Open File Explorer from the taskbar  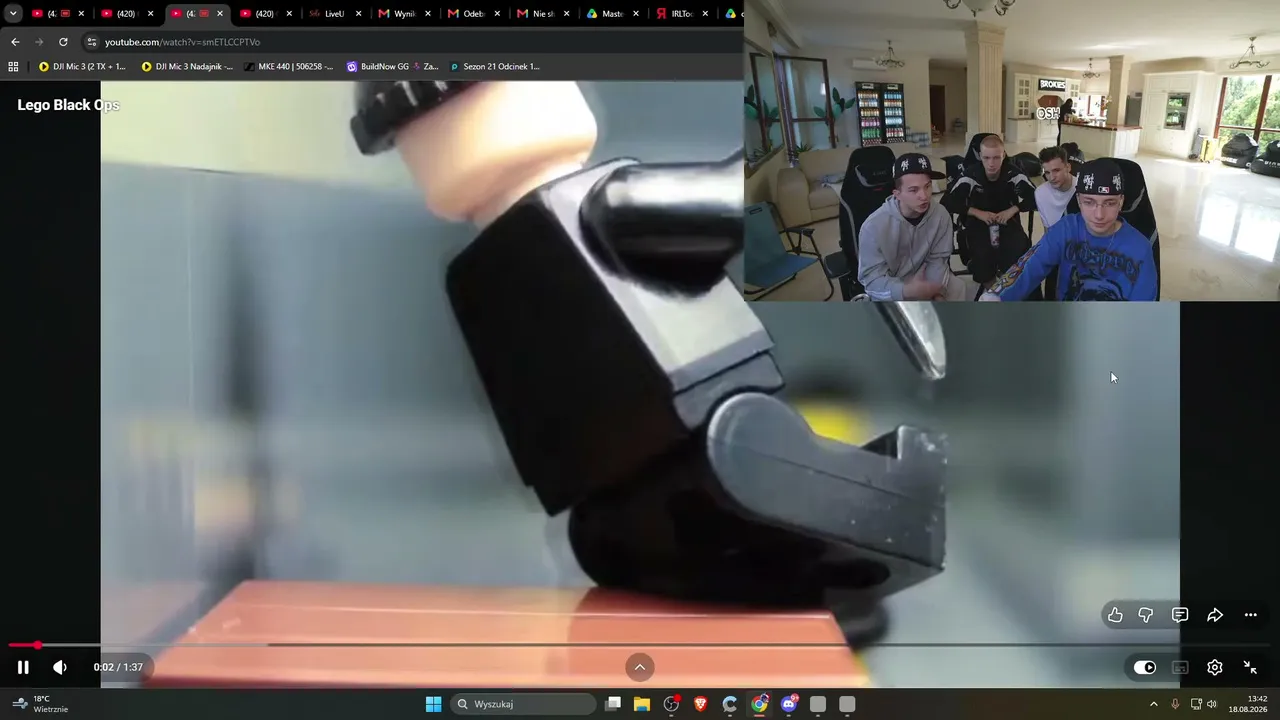tap(642, 704)
